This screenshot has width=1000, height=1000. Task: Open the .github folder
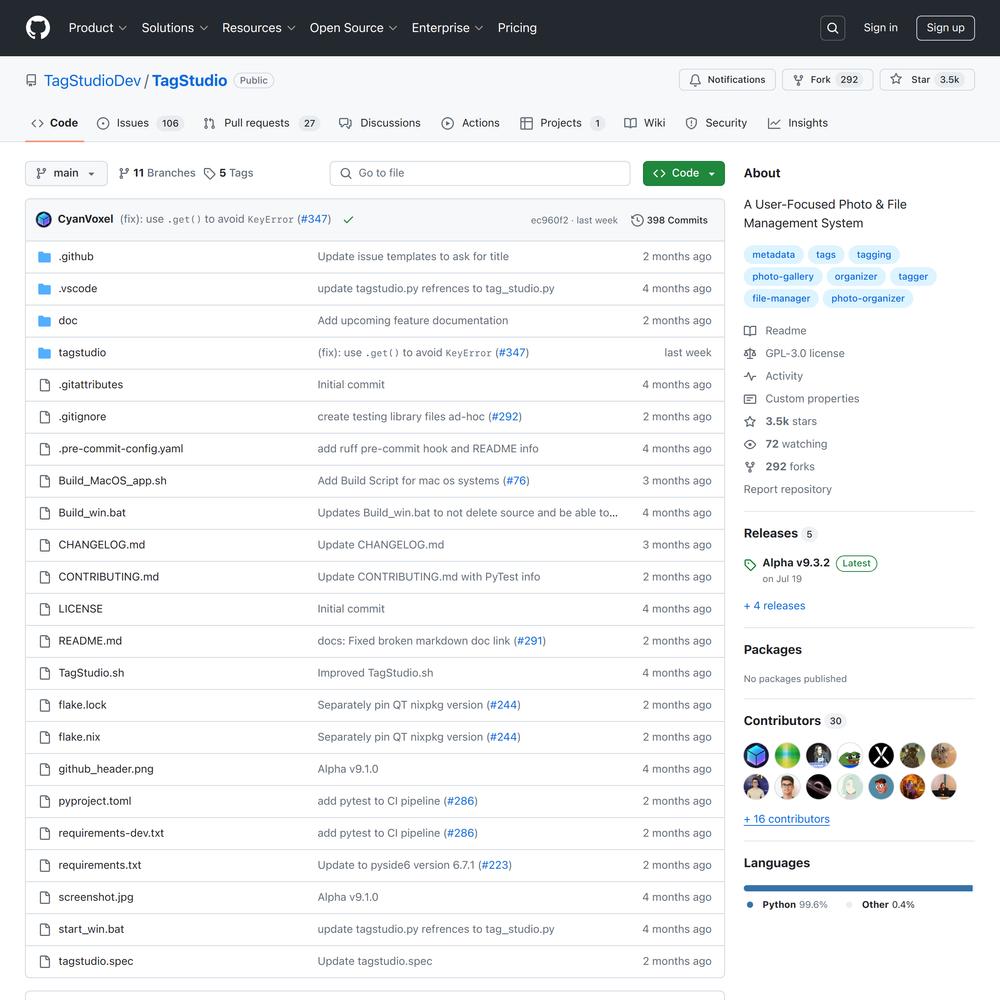tap(76, 256)
